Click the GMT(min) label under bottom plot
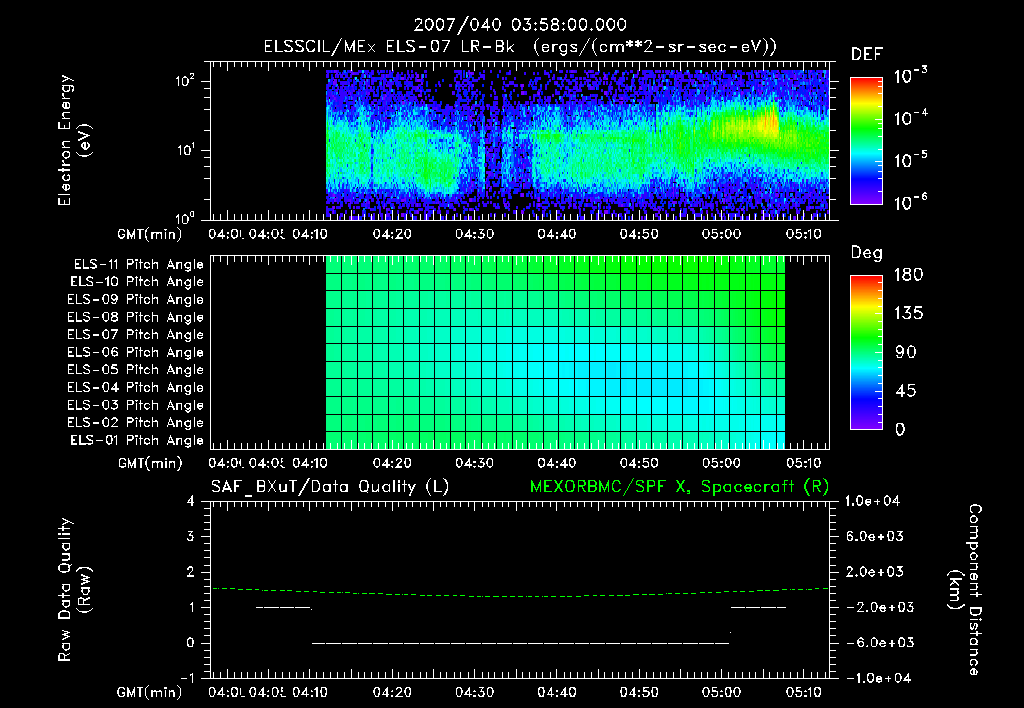This screenshot has width=1024, height=708. [150, 692]
